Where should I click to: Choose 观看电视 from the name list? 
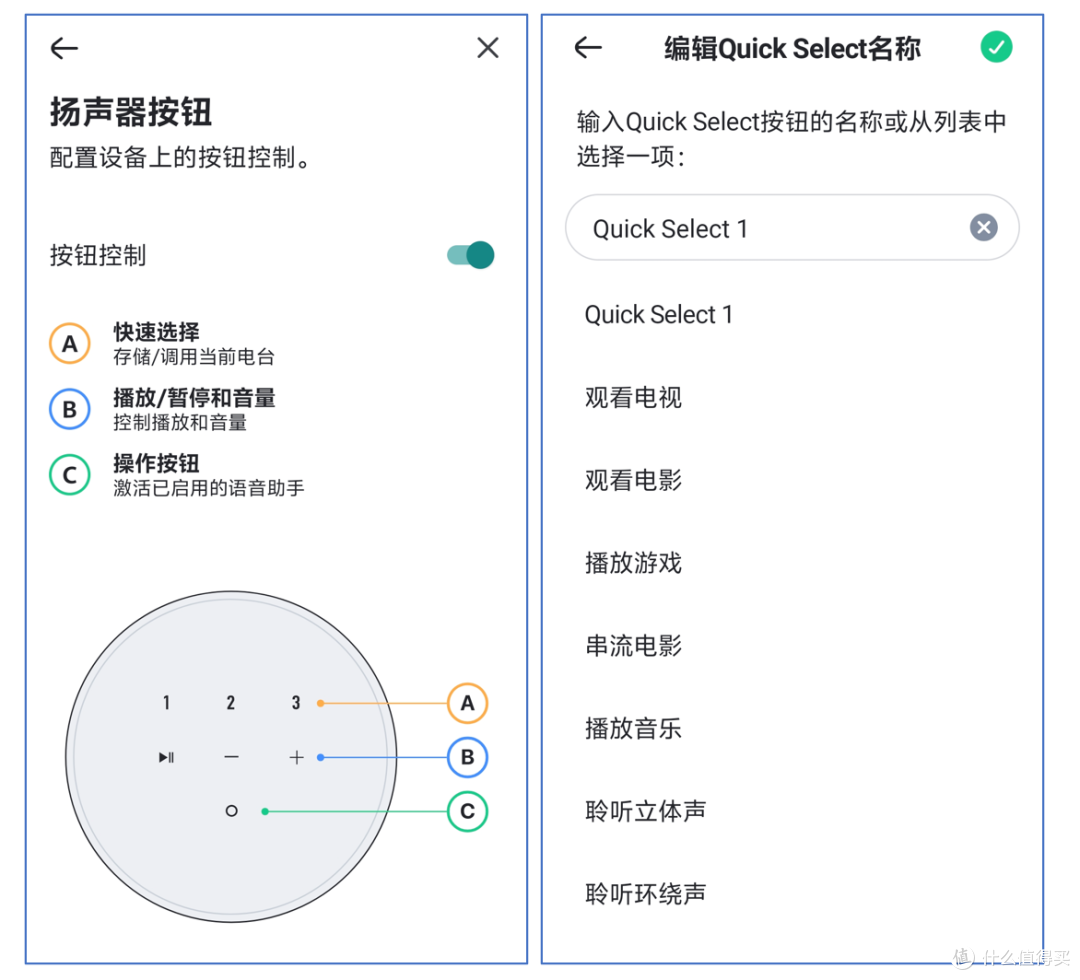pos(633,397)
